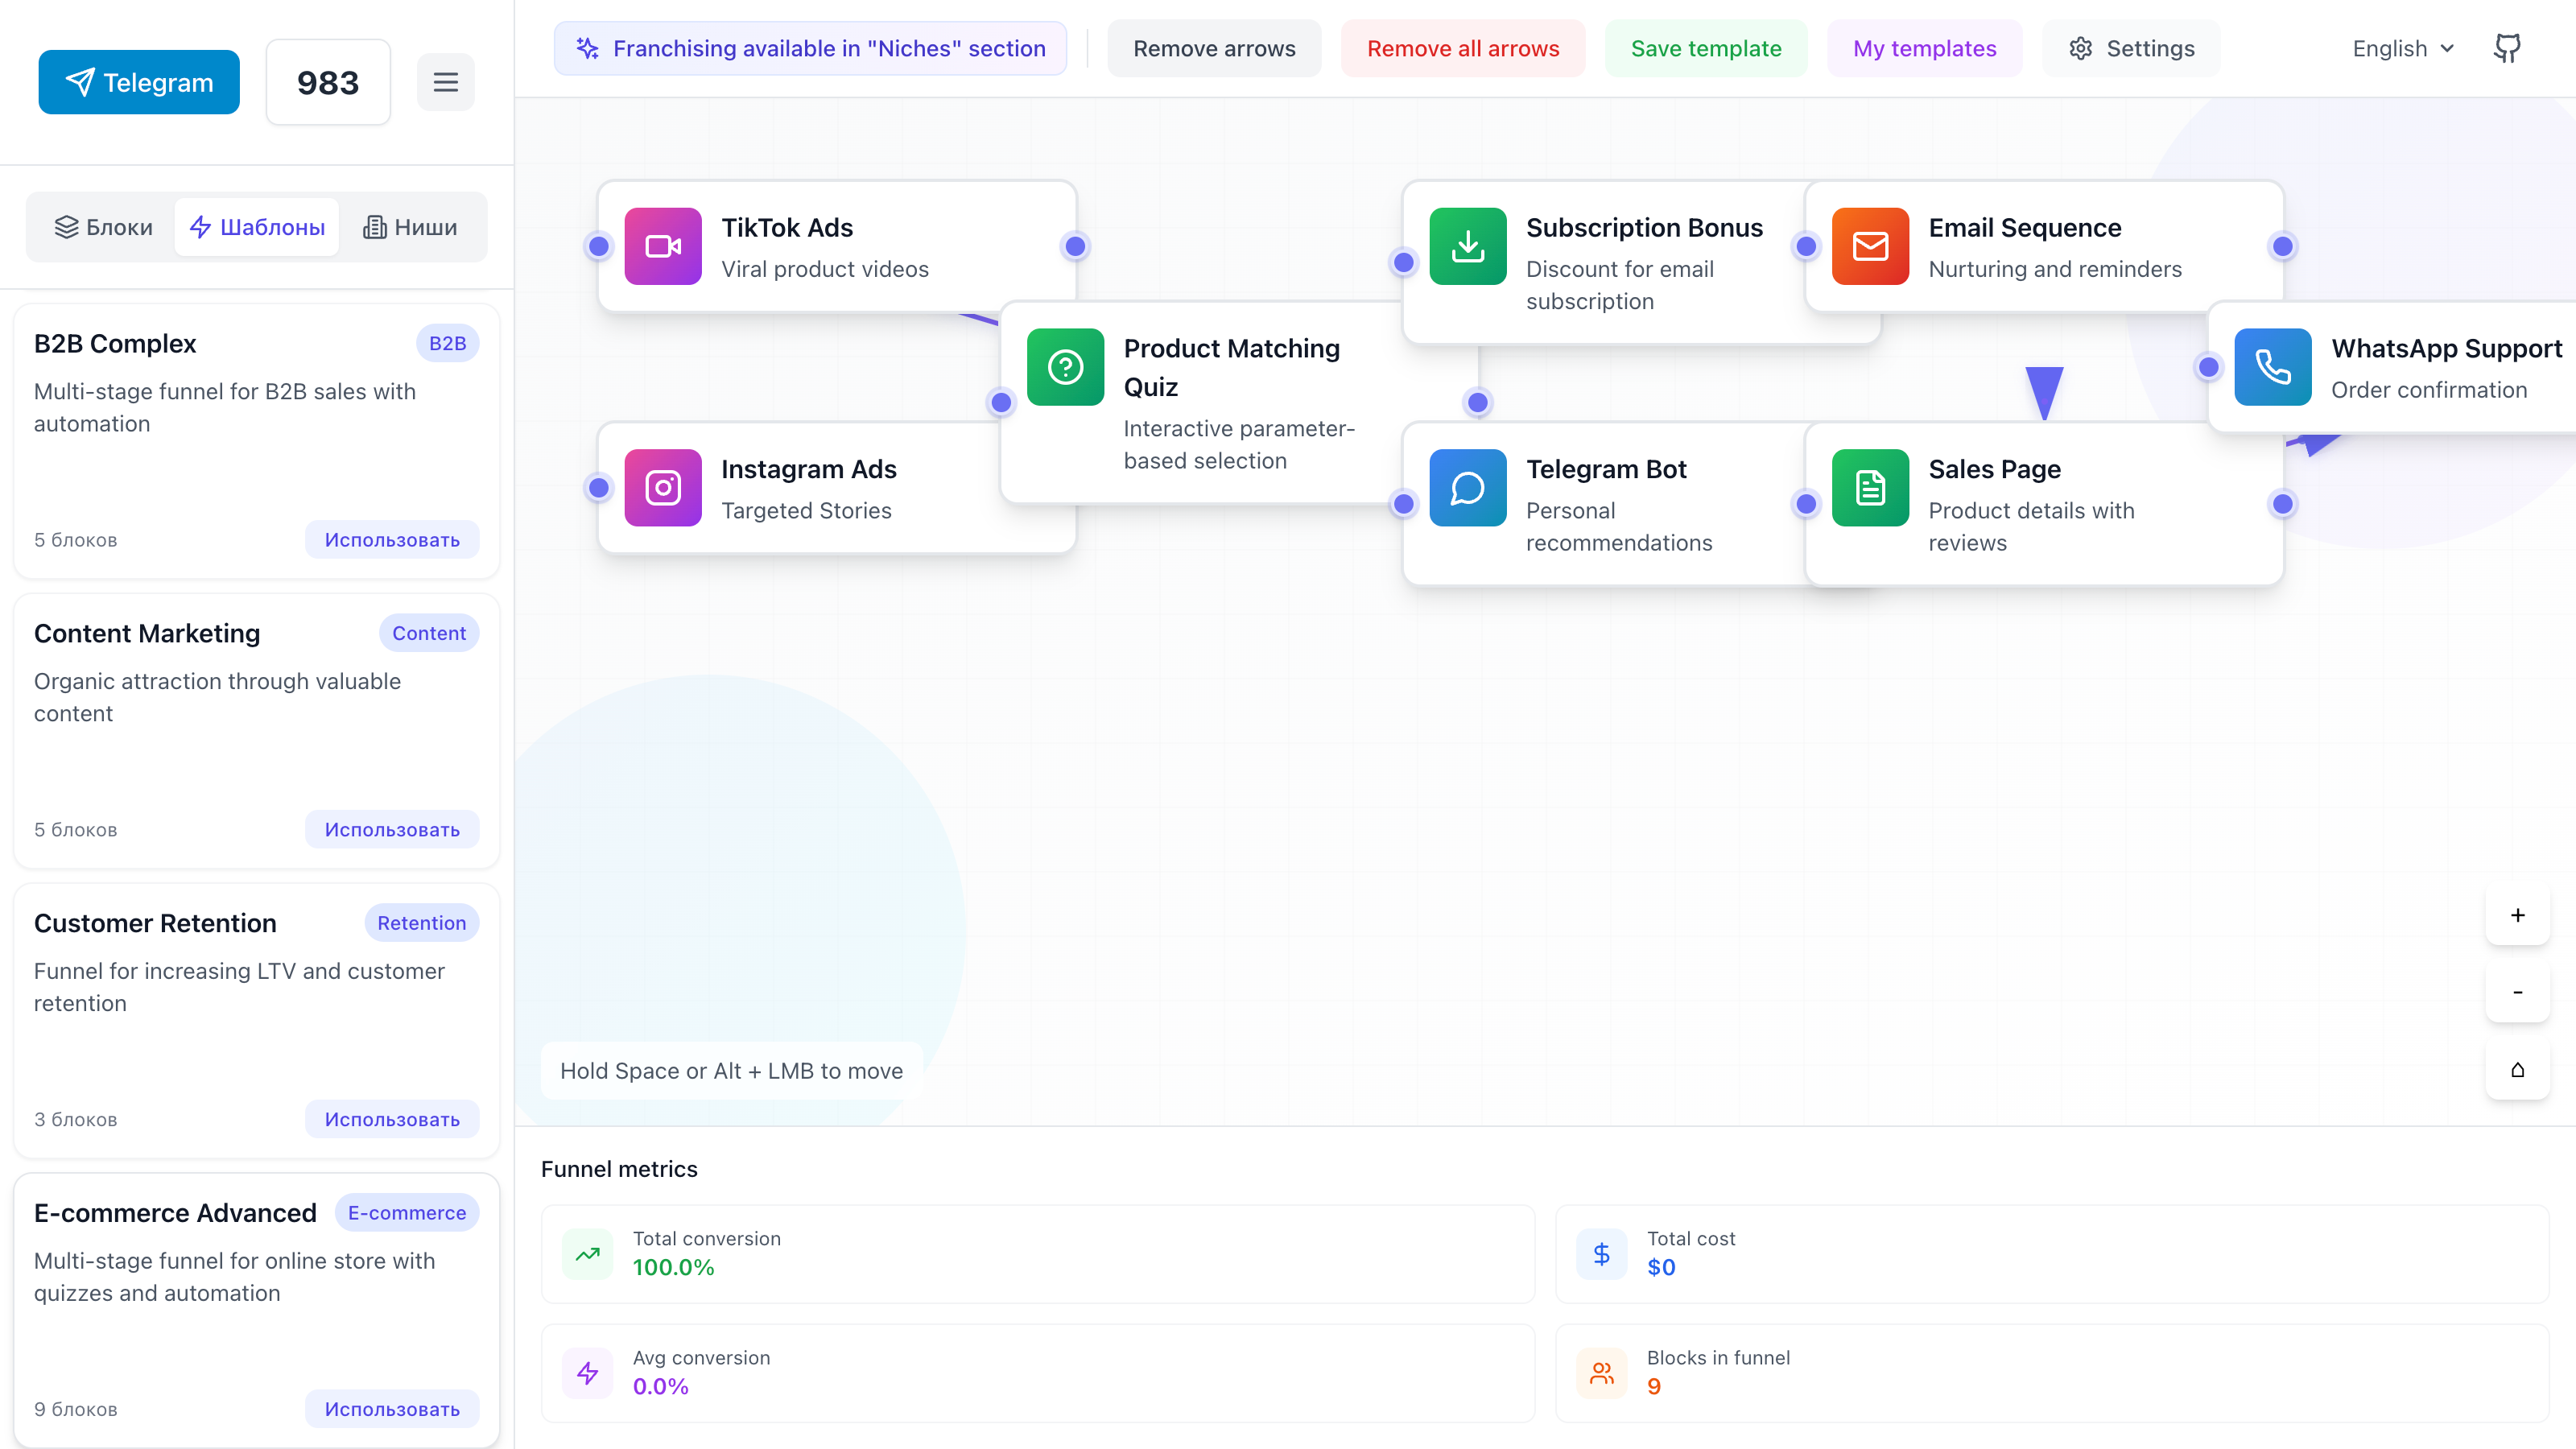Image resolution: width=2576 pixels, height=1449 pixels.
Task: Select the WhatsApp Support block title
Action: click(x=2447, y=349)
